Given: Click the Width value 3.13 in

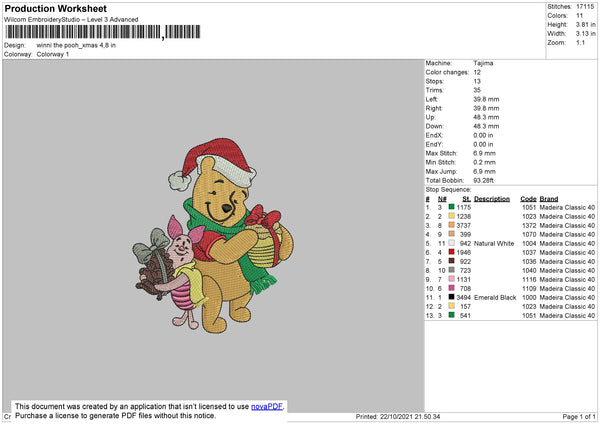Looking at the screenshot, I should (x=586, y=34).
